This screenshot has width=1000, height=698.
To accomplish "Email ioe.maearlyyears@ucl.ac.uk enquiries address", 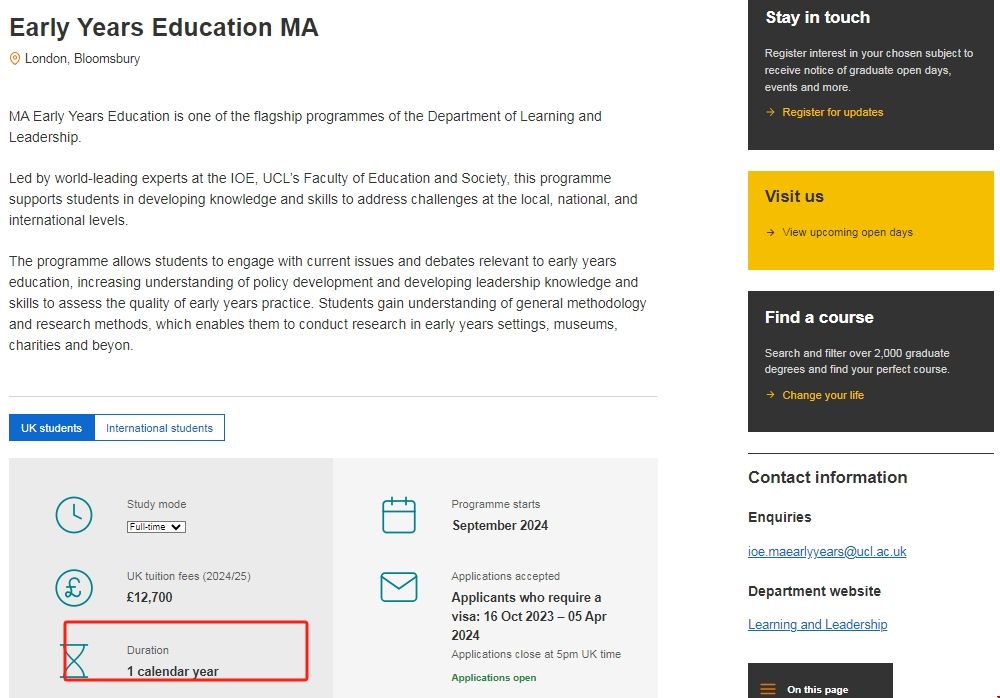I will (827, 551).
